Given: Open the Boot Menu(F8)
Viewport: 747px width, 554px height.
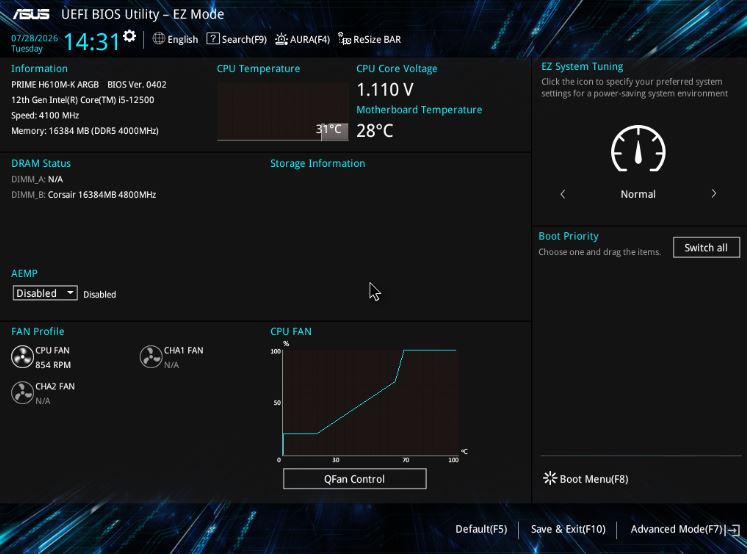Looking at the screenshot, I should 585,479.
